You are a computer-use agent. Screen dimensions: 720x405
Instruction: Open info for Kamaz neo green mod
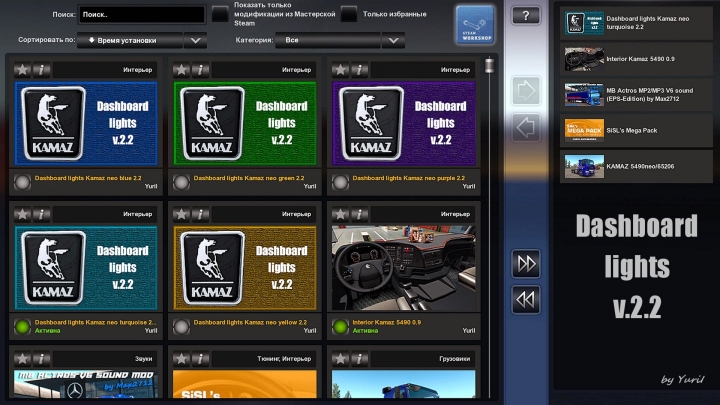pyautogui.click(x=201, y=70)
